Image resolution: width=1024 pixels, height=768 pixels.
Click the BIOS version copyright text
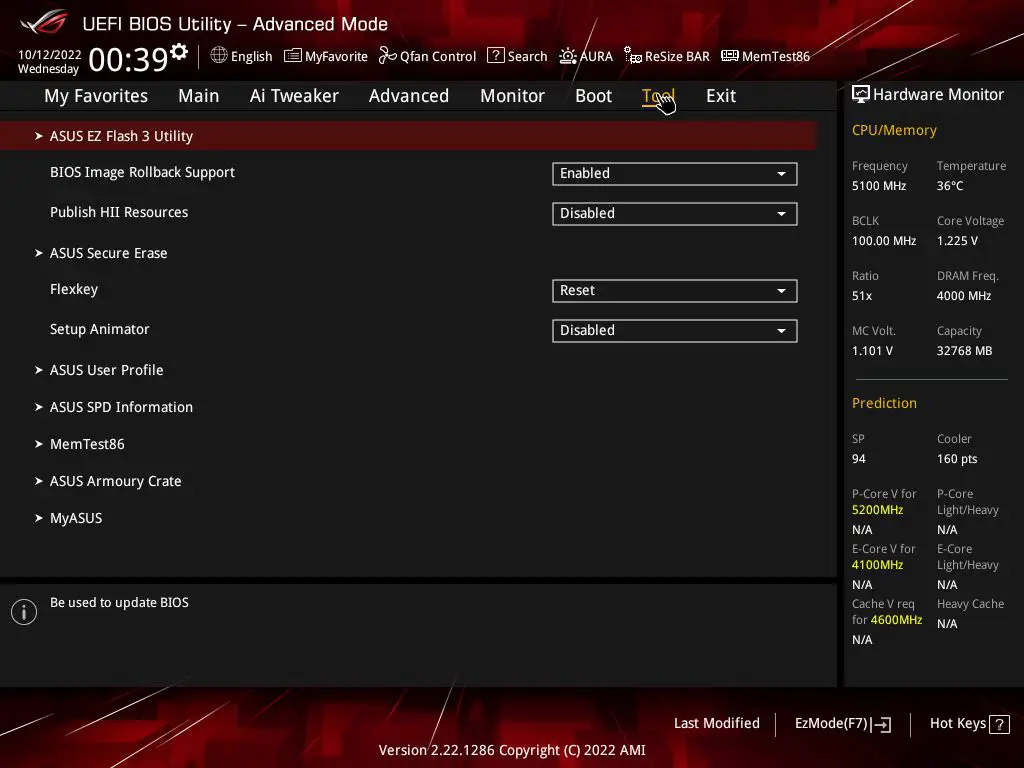512,750
